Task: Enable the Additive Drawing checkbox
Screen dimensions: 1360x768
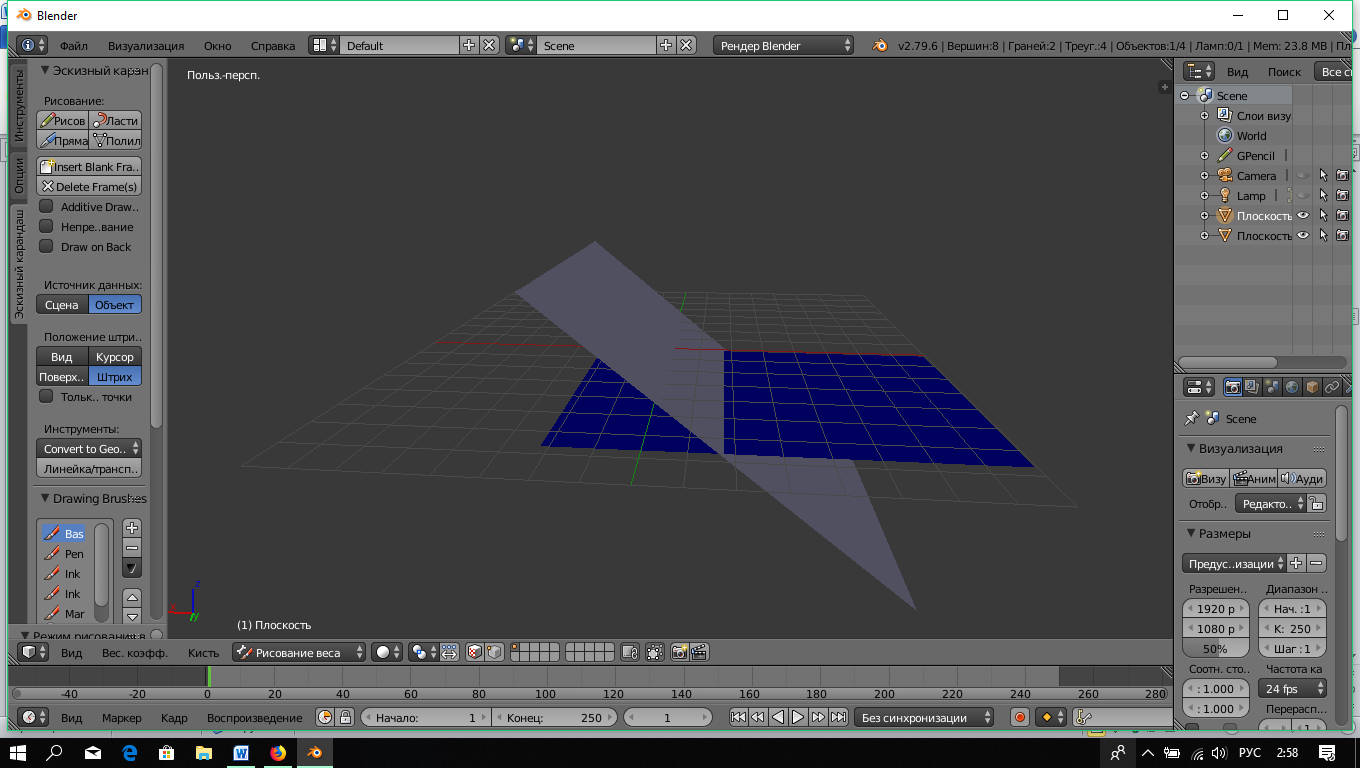Action: pos(46,207)
